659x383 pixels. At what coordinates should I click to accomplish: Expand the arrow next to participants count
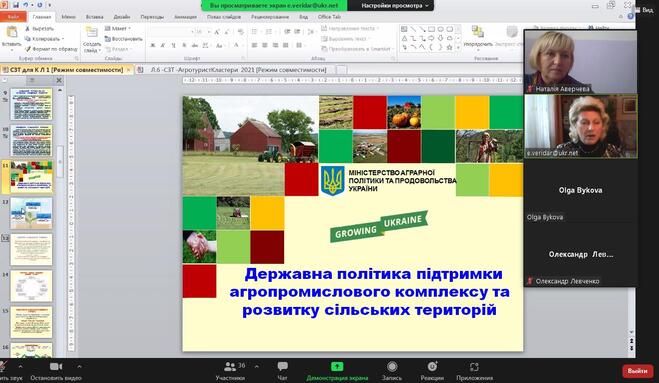coord(256,367)
